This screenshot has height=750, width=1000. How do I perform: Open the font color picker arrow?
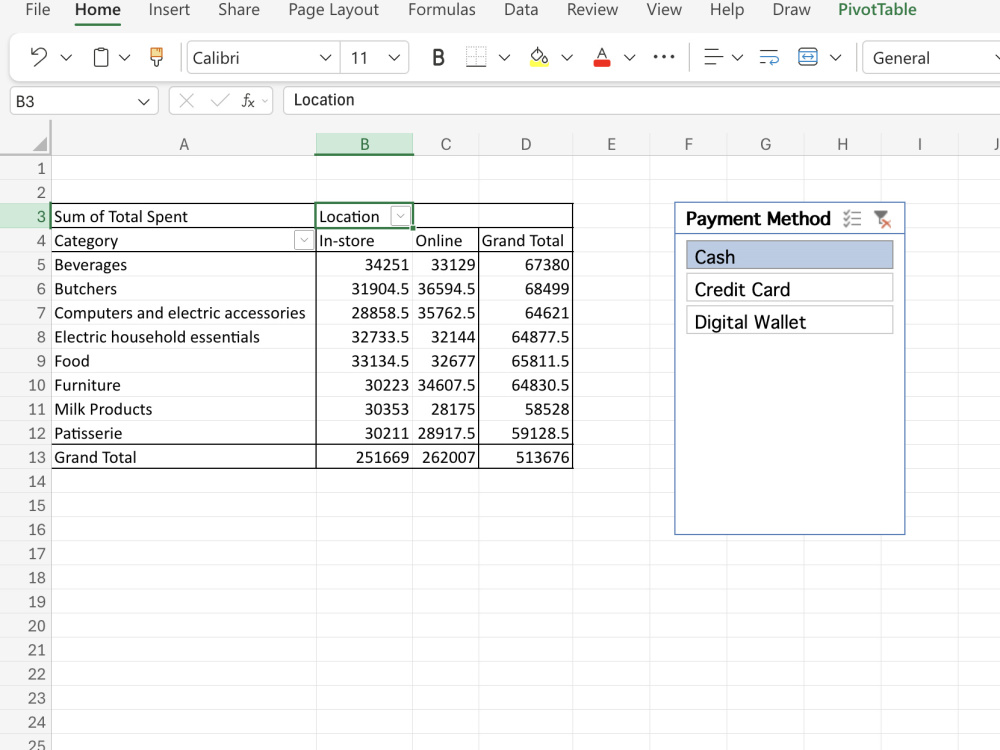tap(629, 58)
